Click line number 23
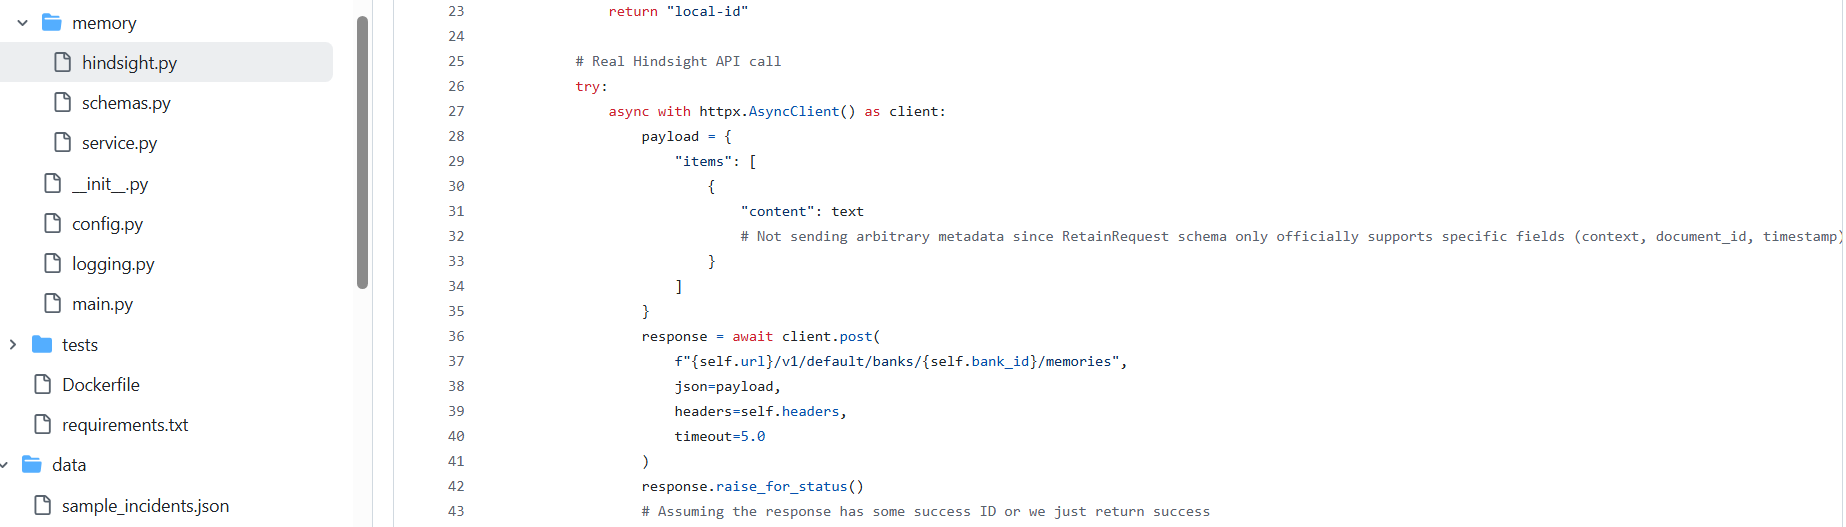 (x=456, y=11)
